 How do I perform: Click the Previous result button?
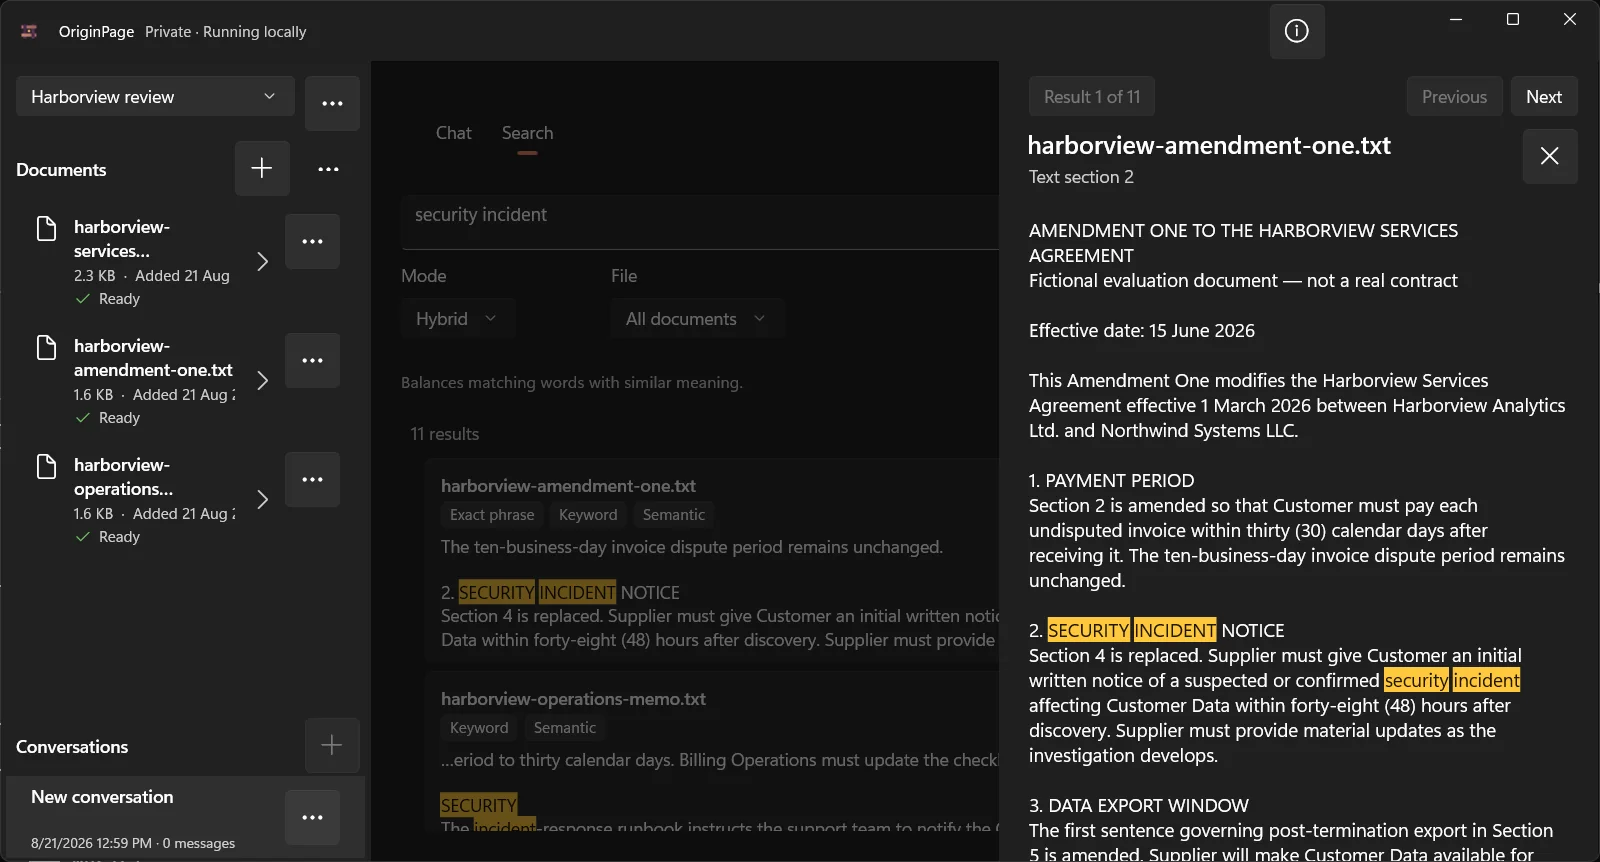[1454, 96]
